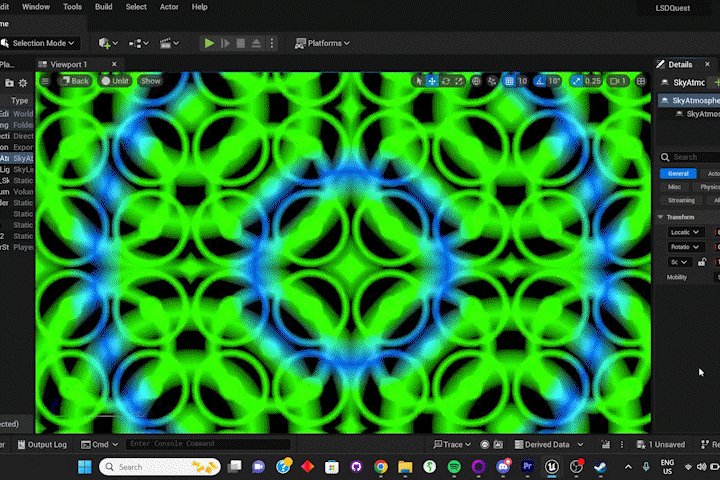Open grid snap value 10
Image resolution: width=720 pixels, height=480 pixels.
tap(523, 81)
